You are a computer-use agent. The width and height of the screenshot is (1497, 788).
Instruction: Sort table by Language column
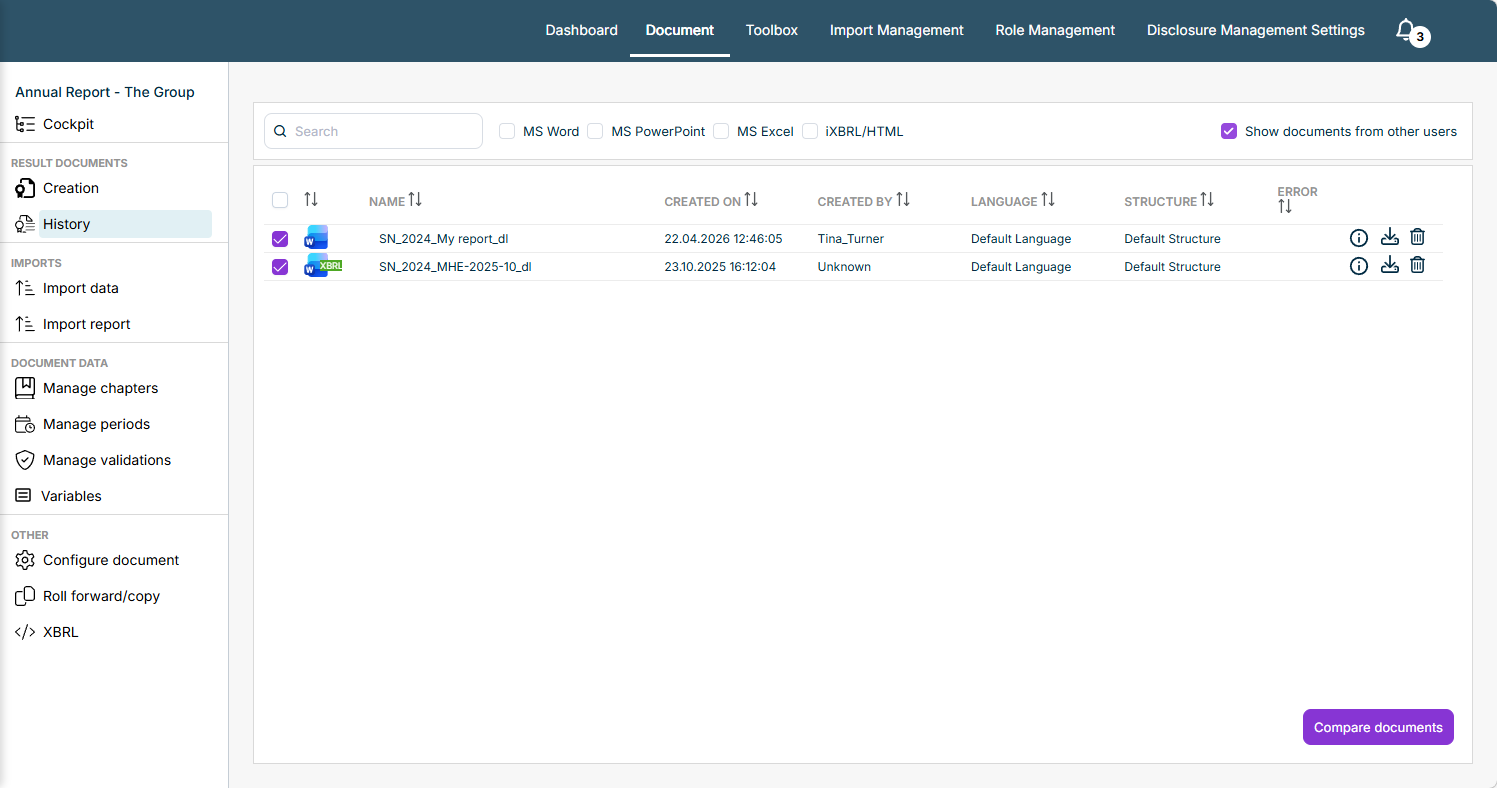[1048, 200]
